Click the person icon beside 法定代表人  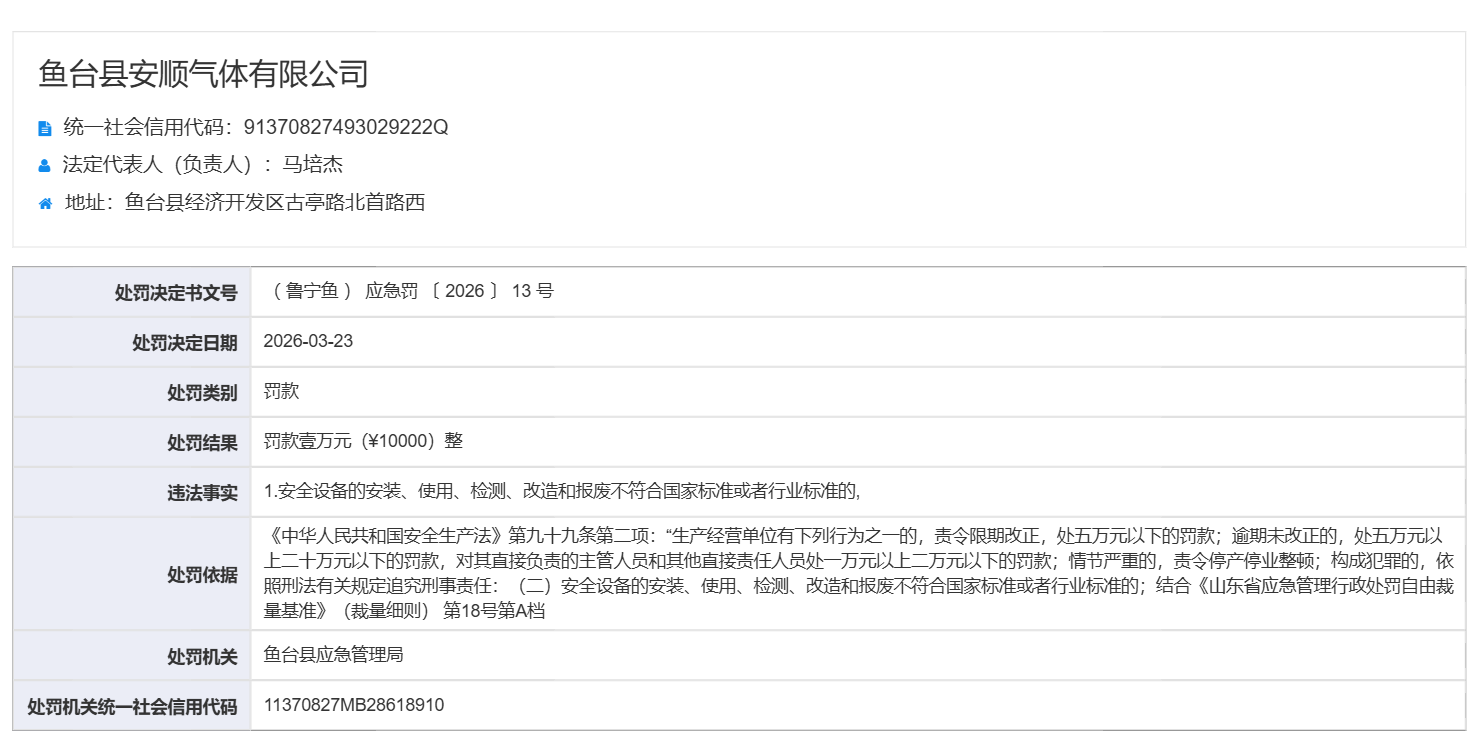pos(44,166)
